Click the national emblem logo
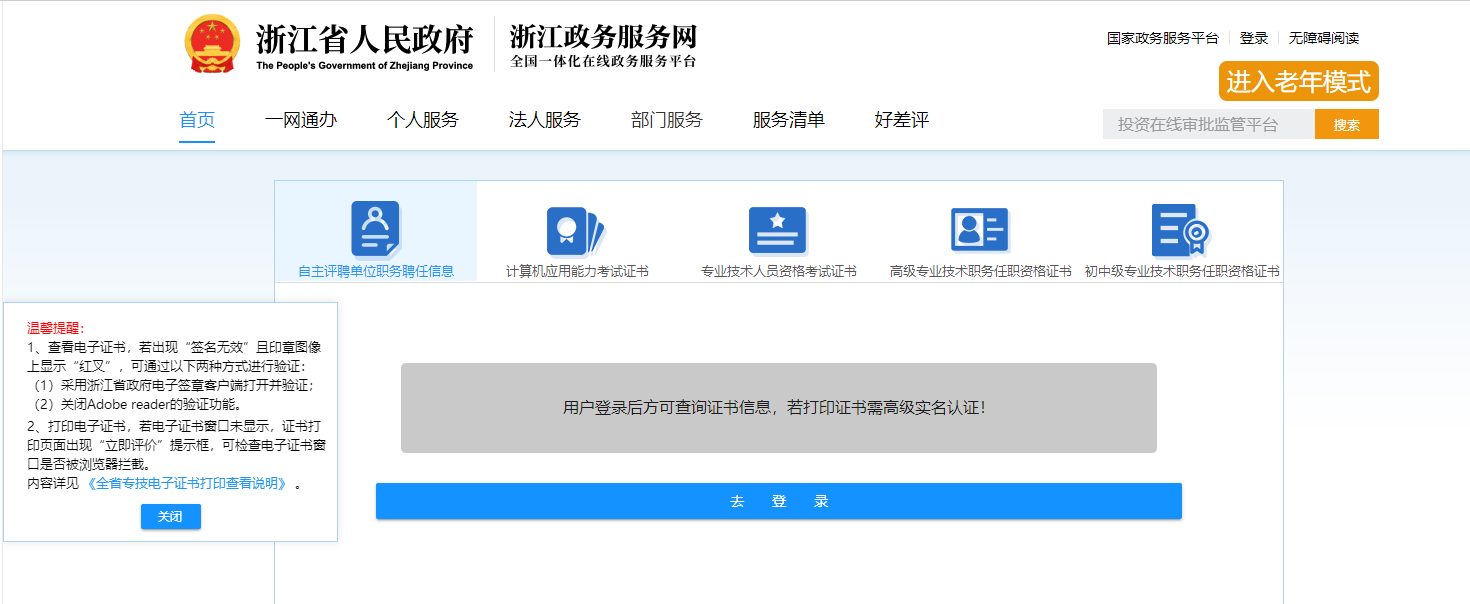1470x604 pixels. coord(212,45)
